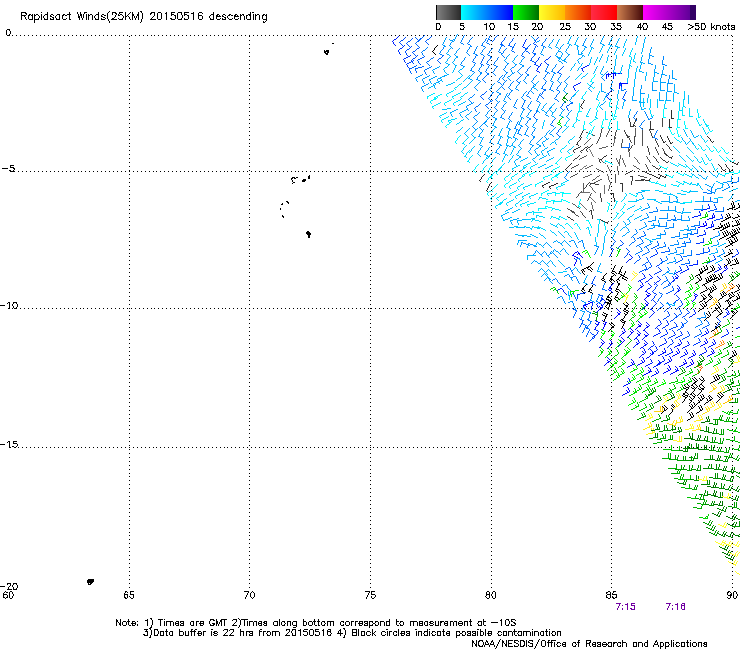The width and height of the screenshot is (740, 650).
Task: Click the gray 0-5 knots color swatch
Action: point(448,12)
